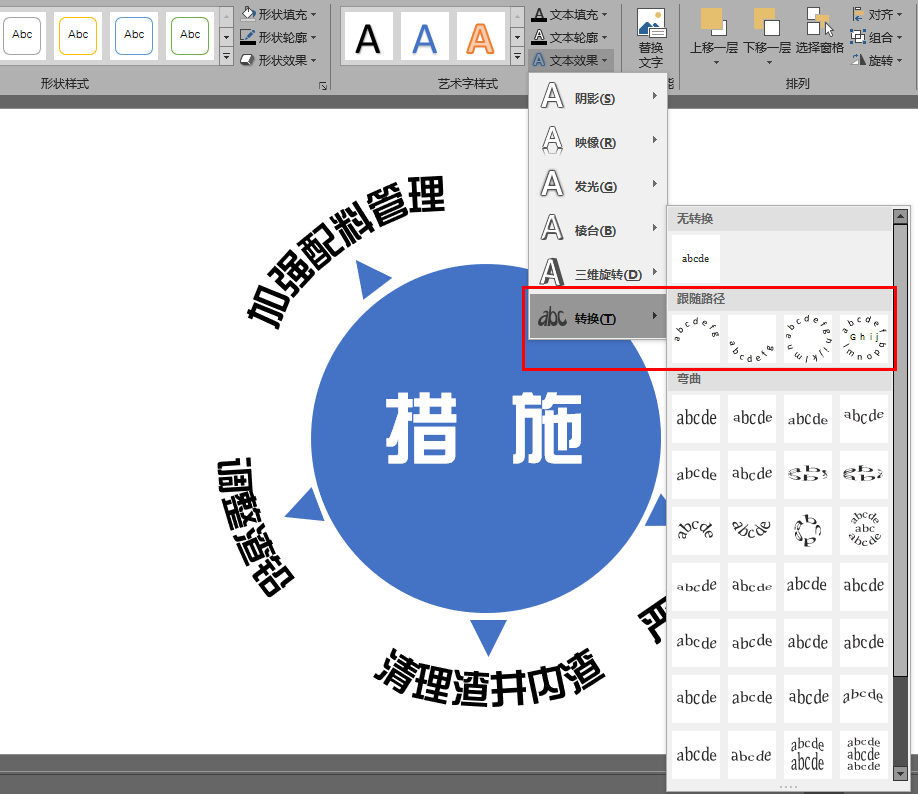The image size is (918, 794).
Task: Toggle the 文本效果 dropdown
Action: click(570, 60)
